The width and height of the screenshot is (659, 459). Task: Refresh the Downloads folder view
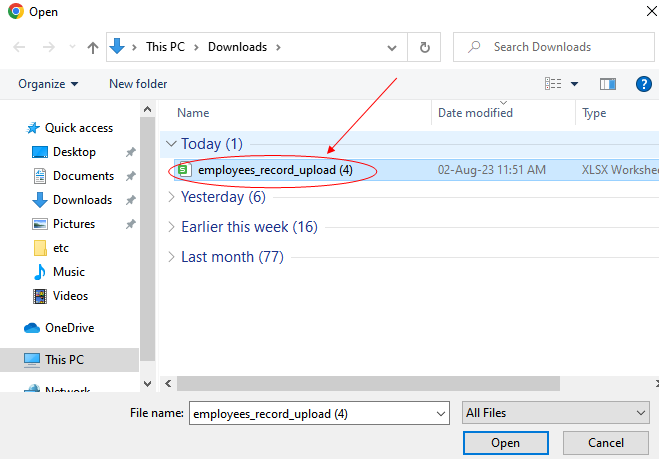(x=425, y=47)
